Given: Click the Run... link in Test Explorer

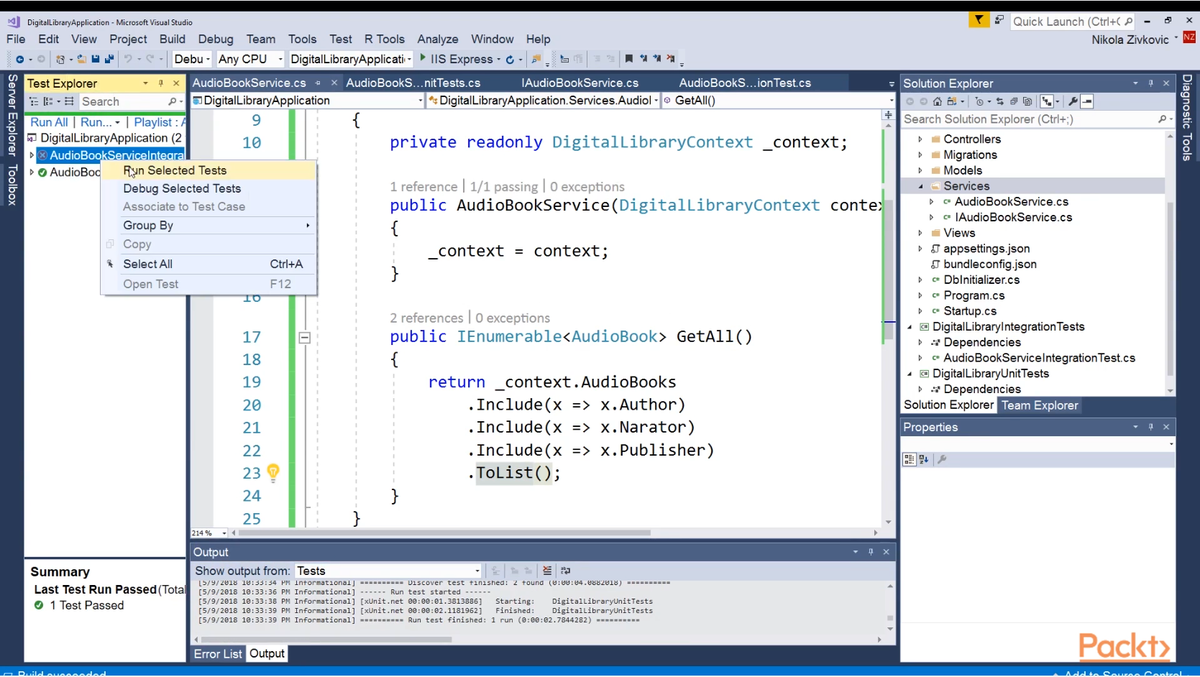Looking at the screenshot, I should coord(97,122).
